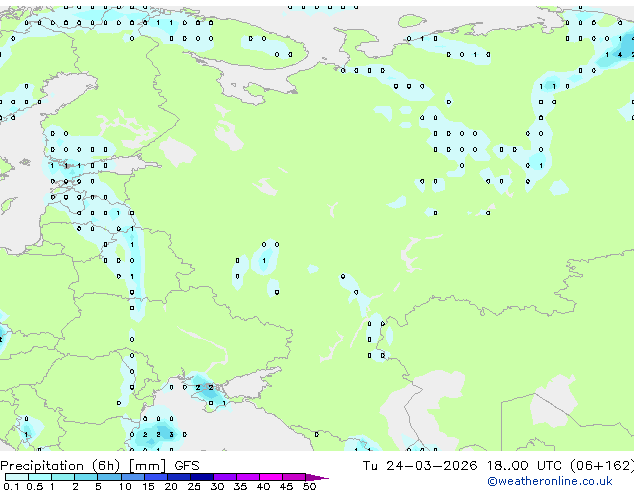
Task: Click the "3" precipitation value on map
Action: click(171, 435)
